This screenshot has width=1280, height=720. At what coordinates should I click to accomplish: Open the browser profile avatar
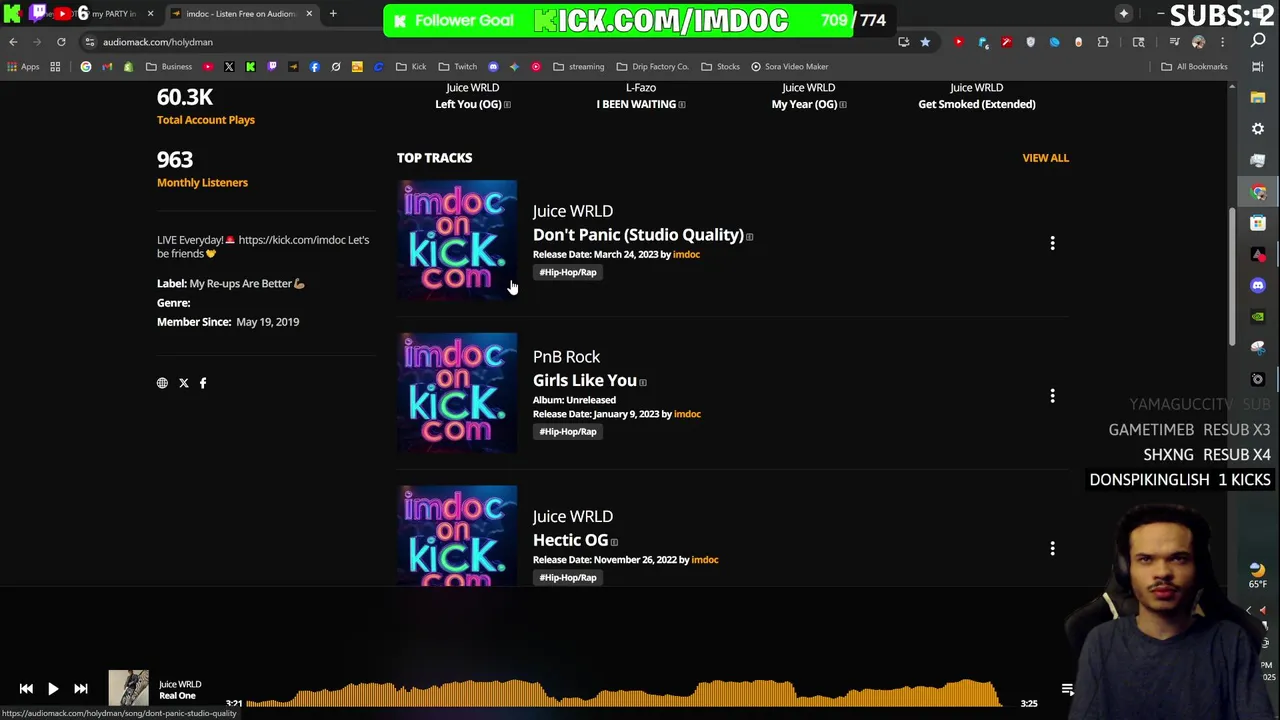click(x=1198, y=42)
